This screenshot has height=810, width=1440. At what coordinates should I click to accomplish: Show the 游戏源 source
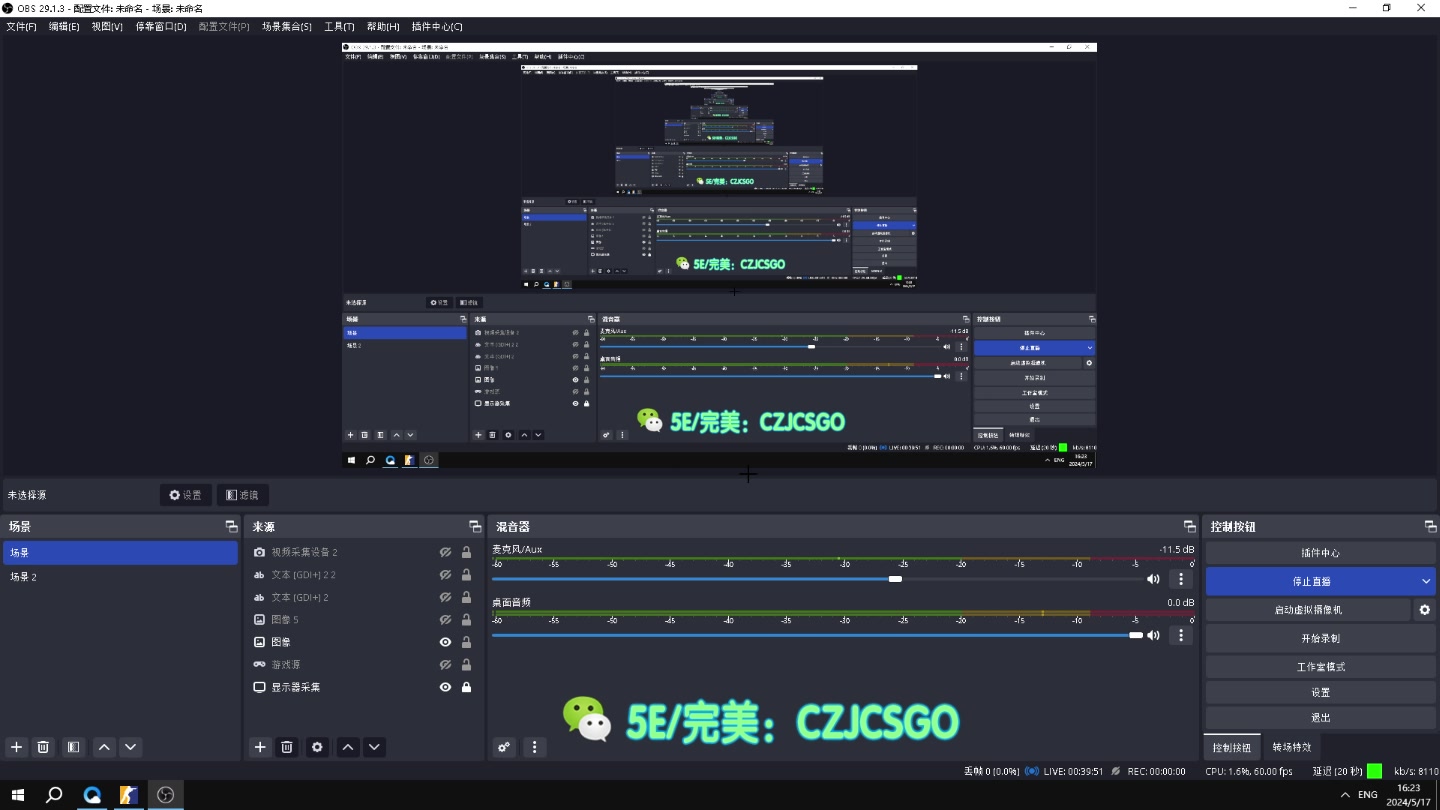tap(445, 665)
